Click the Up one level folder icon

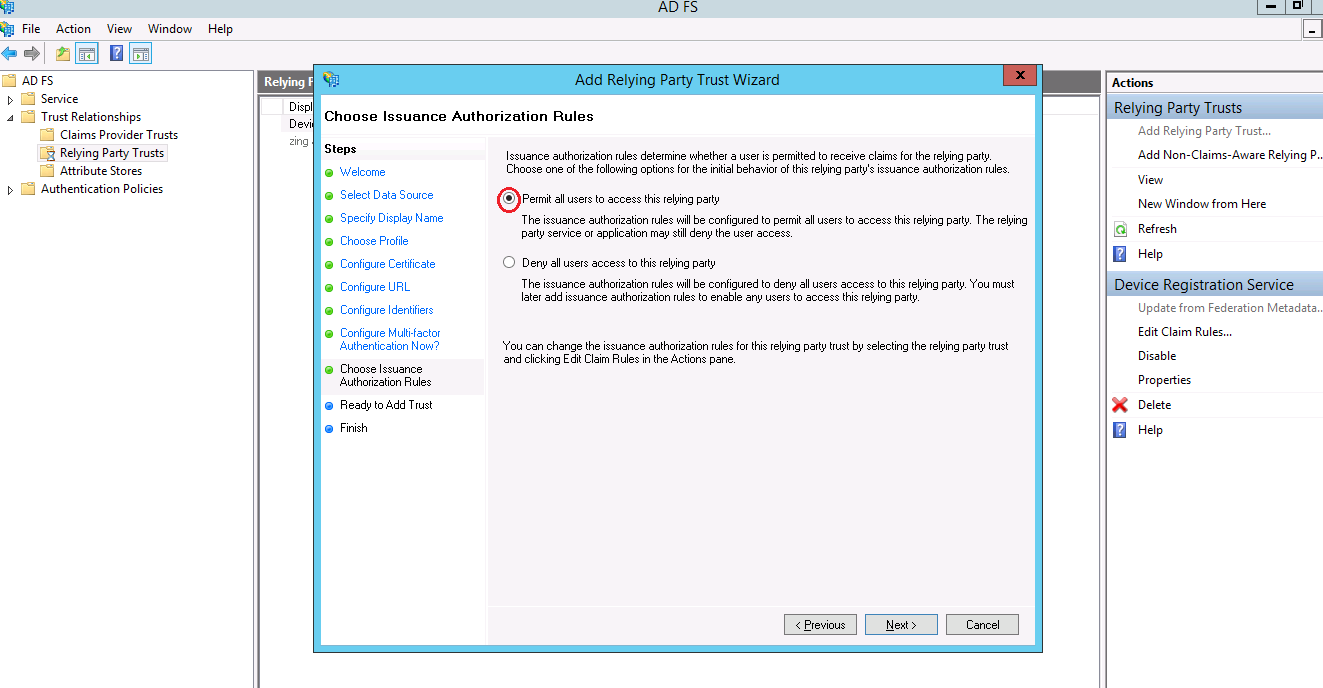pyautogui.click(x=63, y=53)
